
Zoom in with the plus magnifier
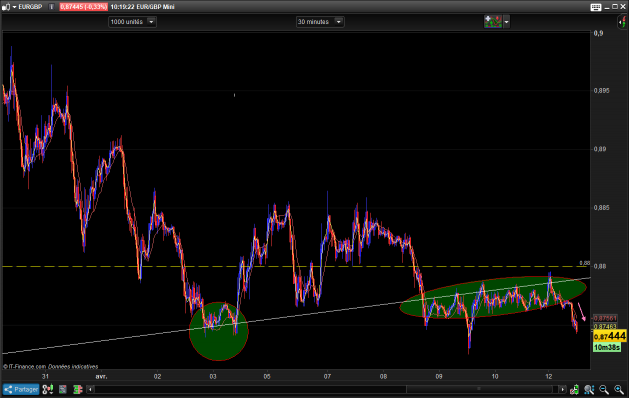click(x=619, y=389)
